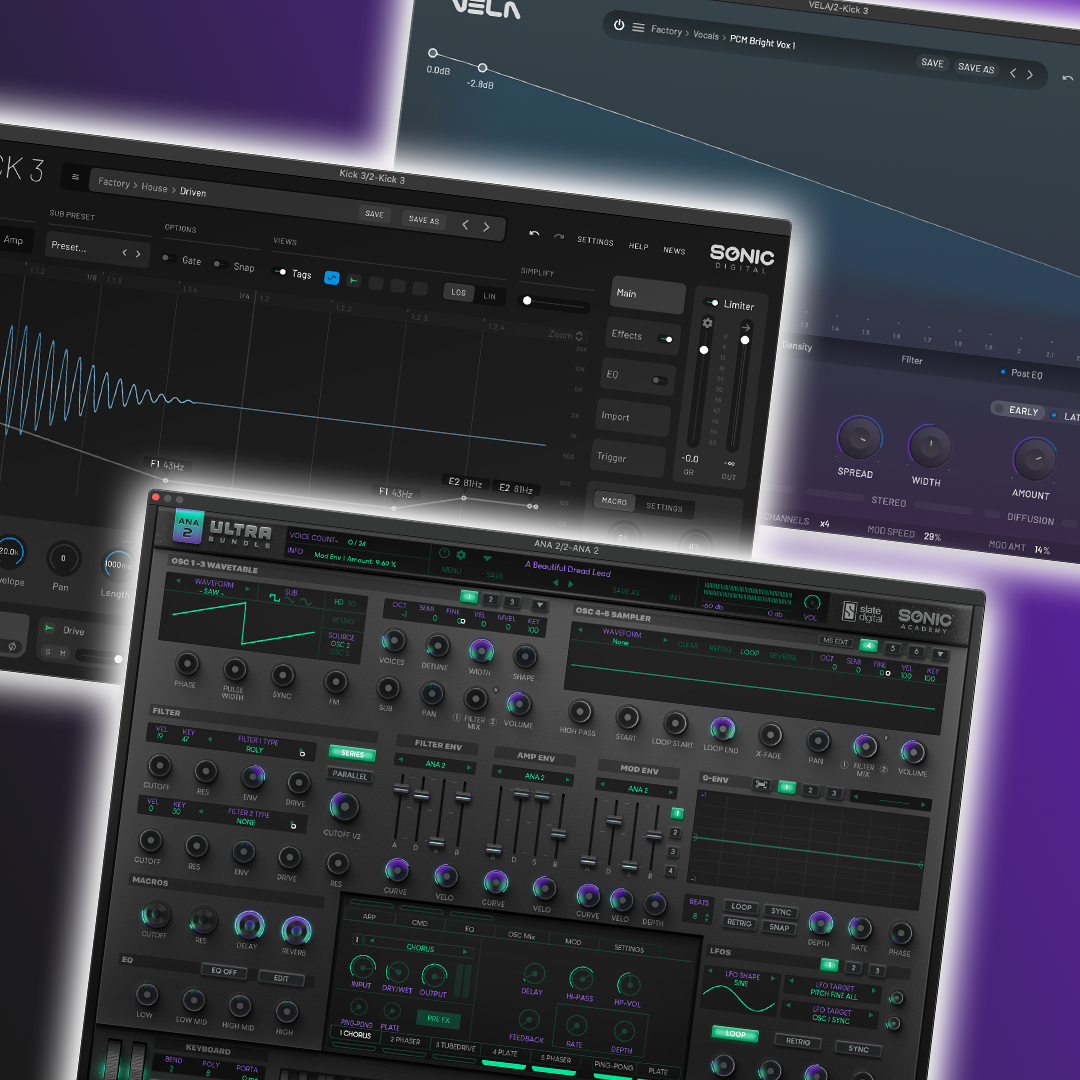Toggle the Effects switch in Kick 3

[x=666, y=339]
